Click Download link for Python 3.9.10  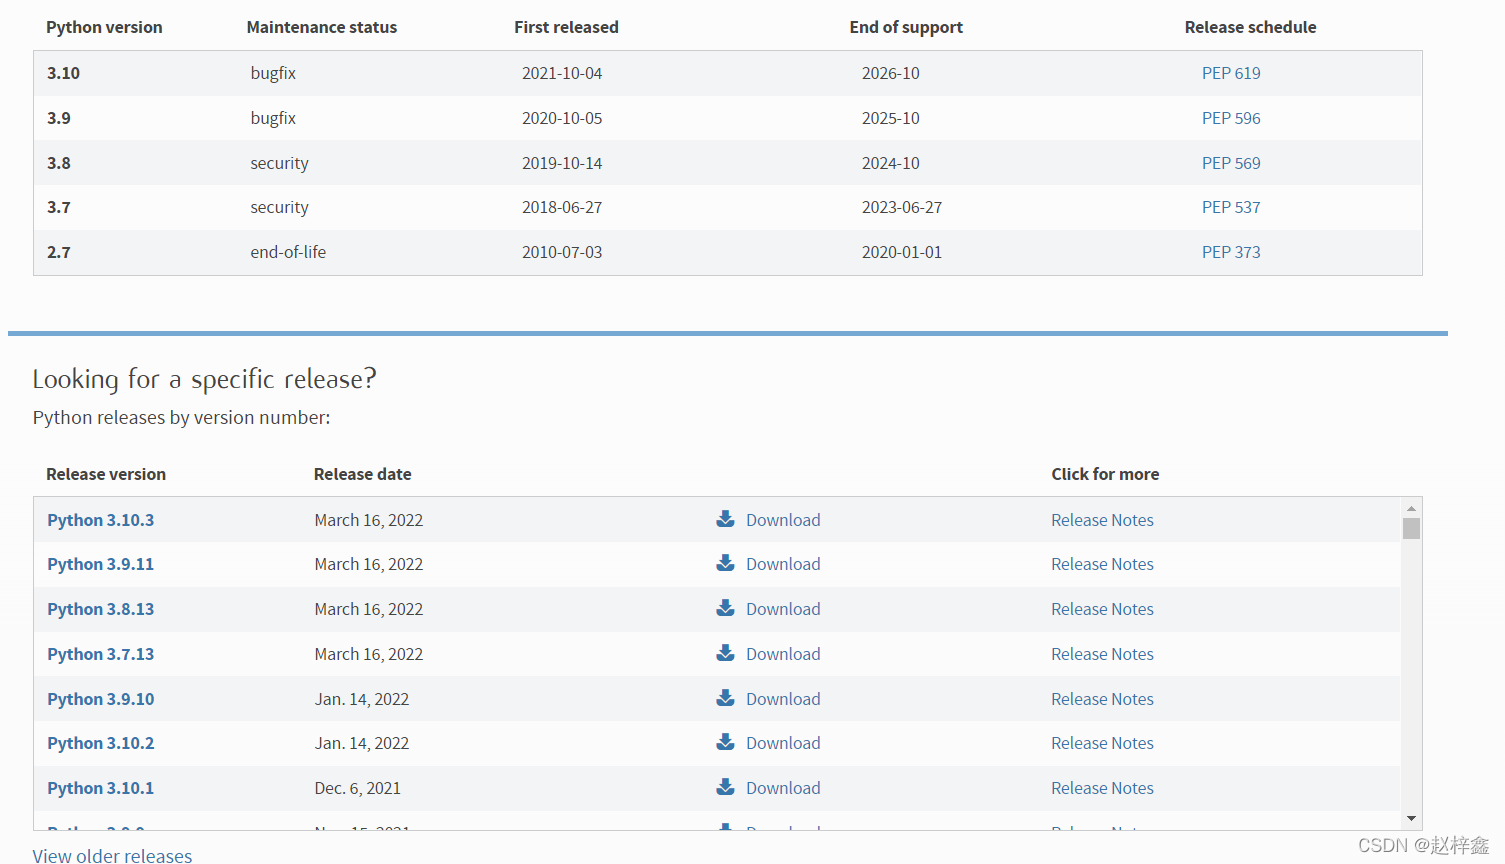pos(783,699)
